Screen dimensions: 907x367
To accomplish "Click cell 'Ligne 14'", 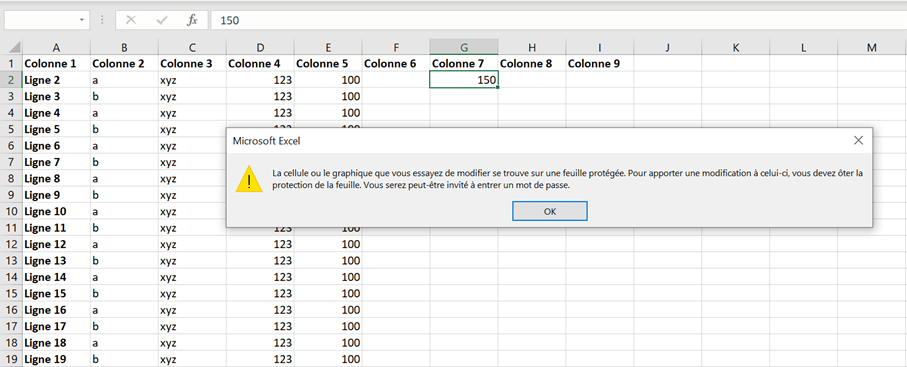I will click(56, 277).
